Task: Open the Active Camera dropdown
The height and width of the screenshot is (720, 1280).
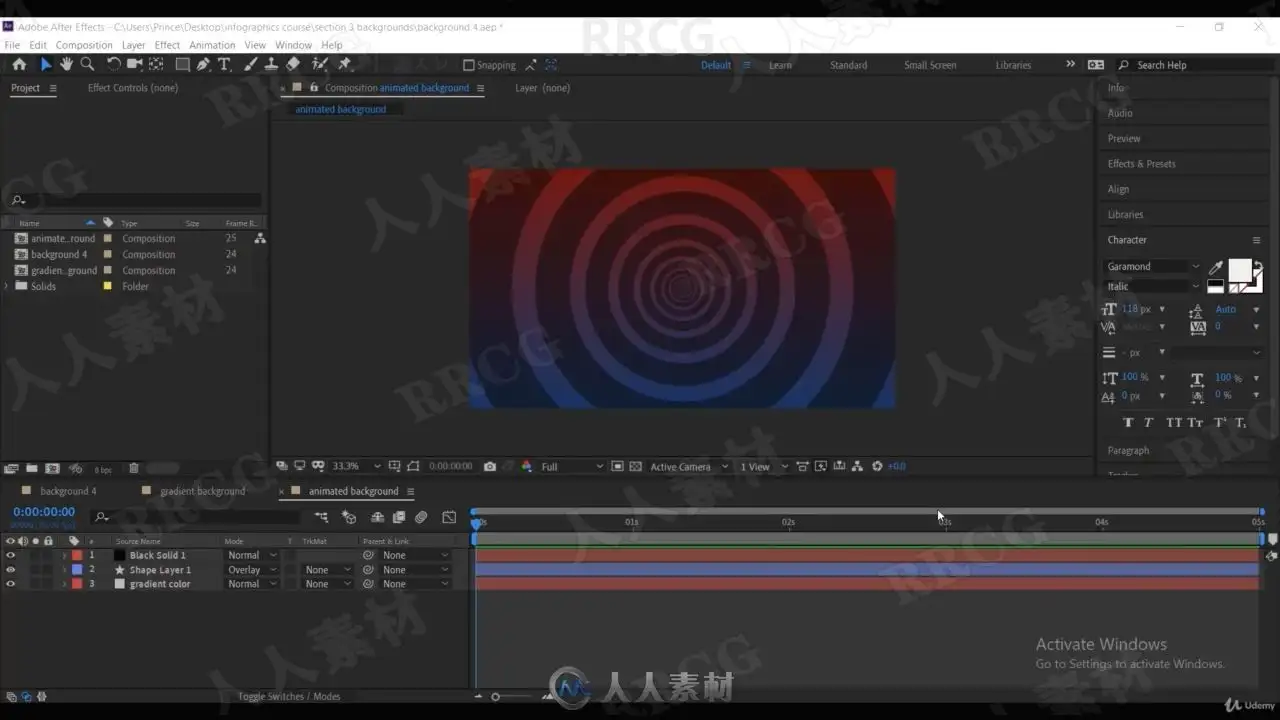Action: click(x=688, y=466)
